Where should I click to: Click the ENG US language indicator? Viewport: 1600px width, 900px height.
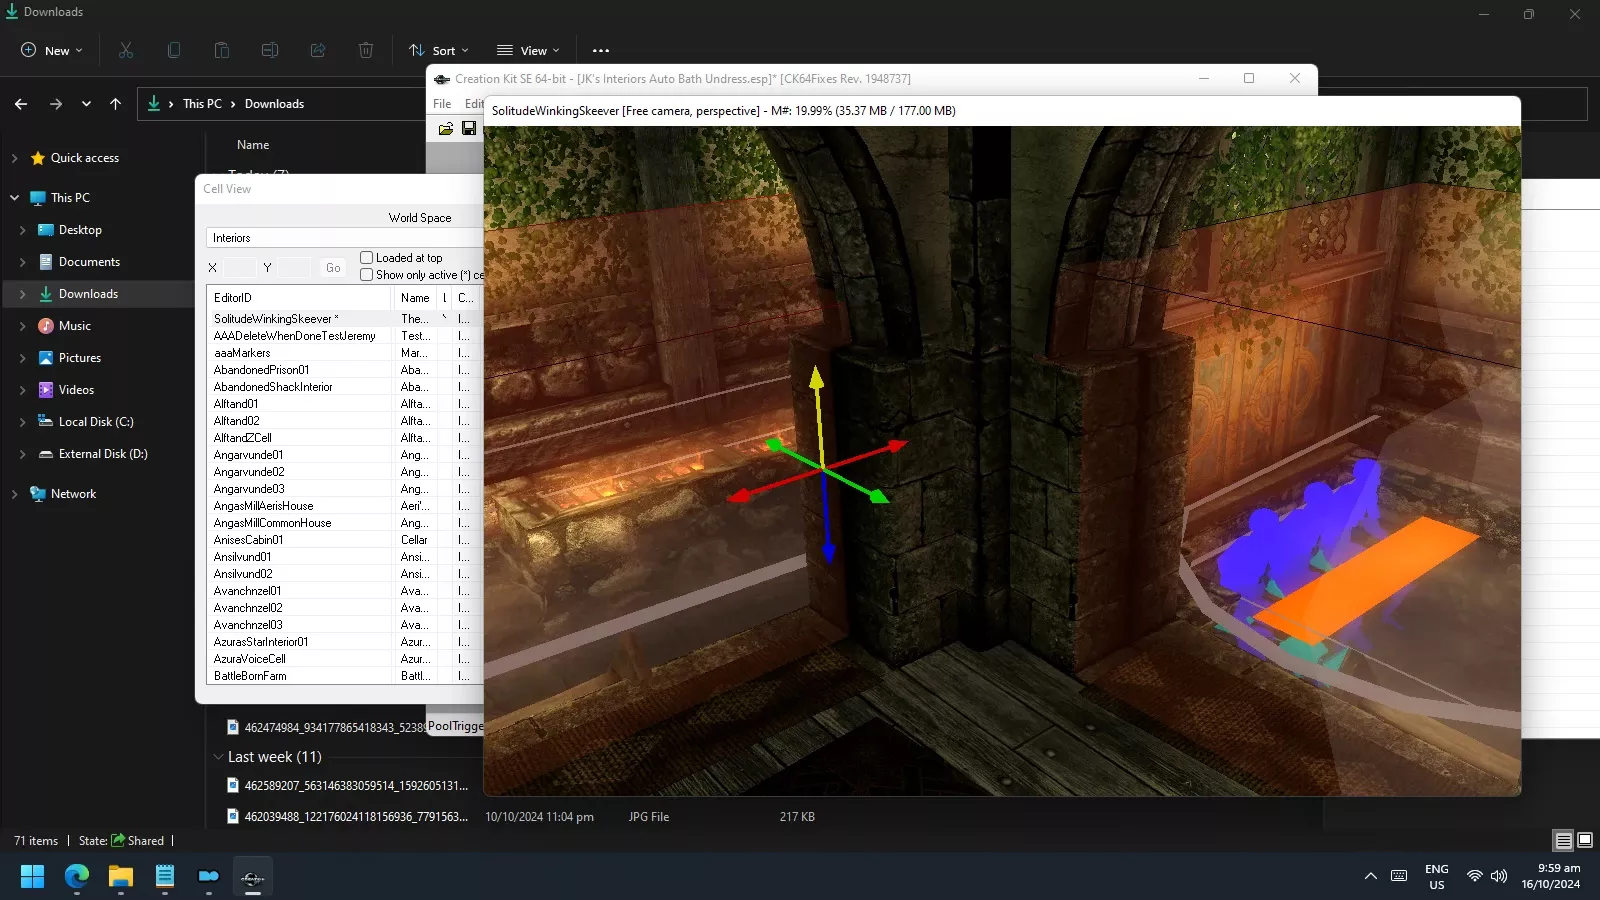[1437, 877]
